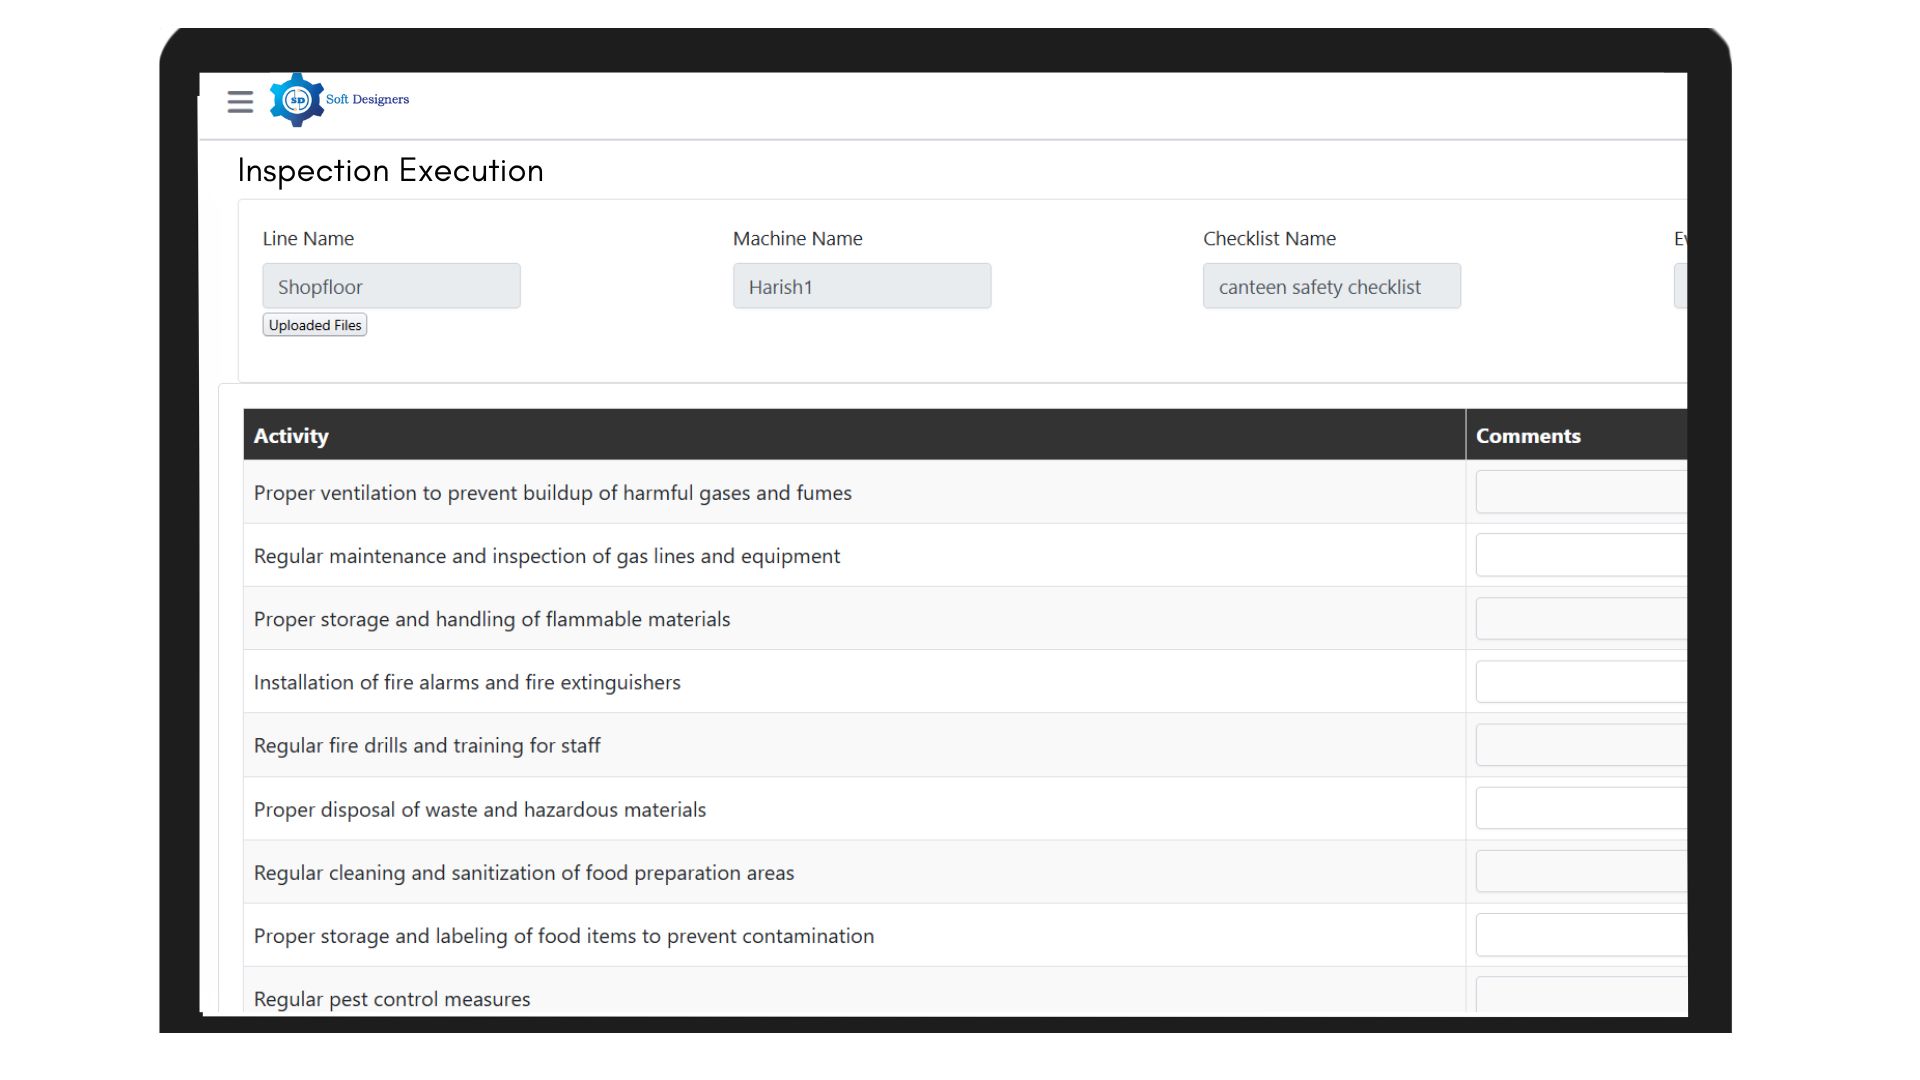The width and height of the screenshot is (1920, 1080).
Task: Click the partially visible field right of Checklist Name
Action: 1680,286
